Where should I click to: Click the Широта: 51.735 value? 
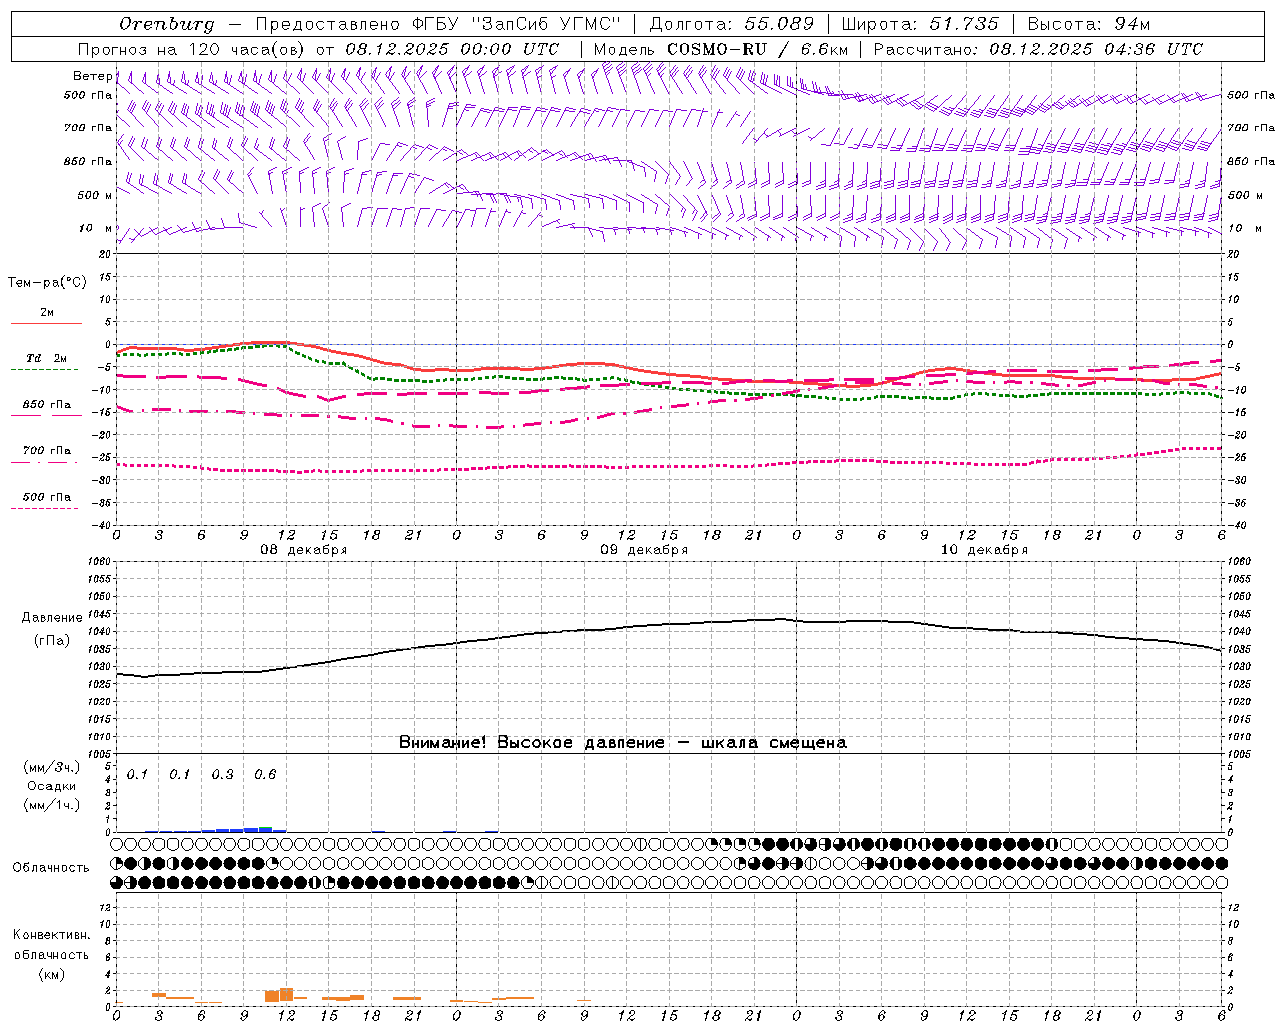pos(920,24)
